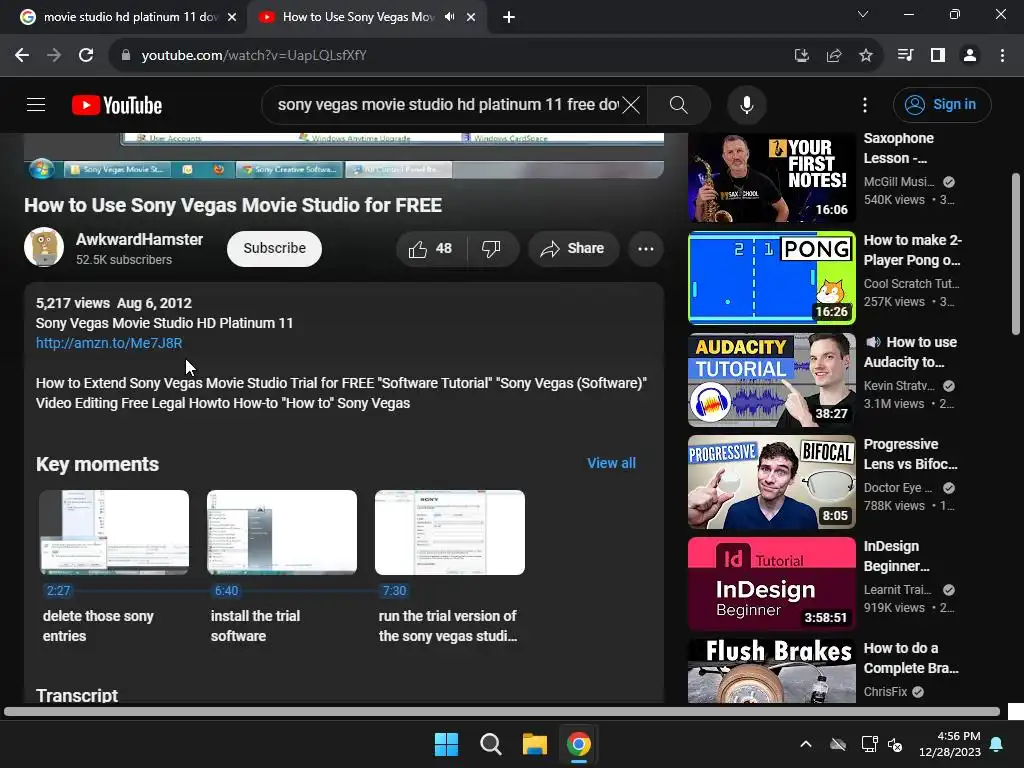Open the 2-Player Pong video thumbnail
The width and height of the screenshot is (1024, 768).
(772, 278)
